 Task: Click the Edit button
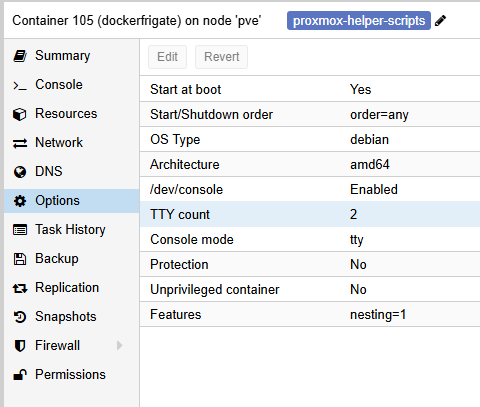(x=167, y=57)
